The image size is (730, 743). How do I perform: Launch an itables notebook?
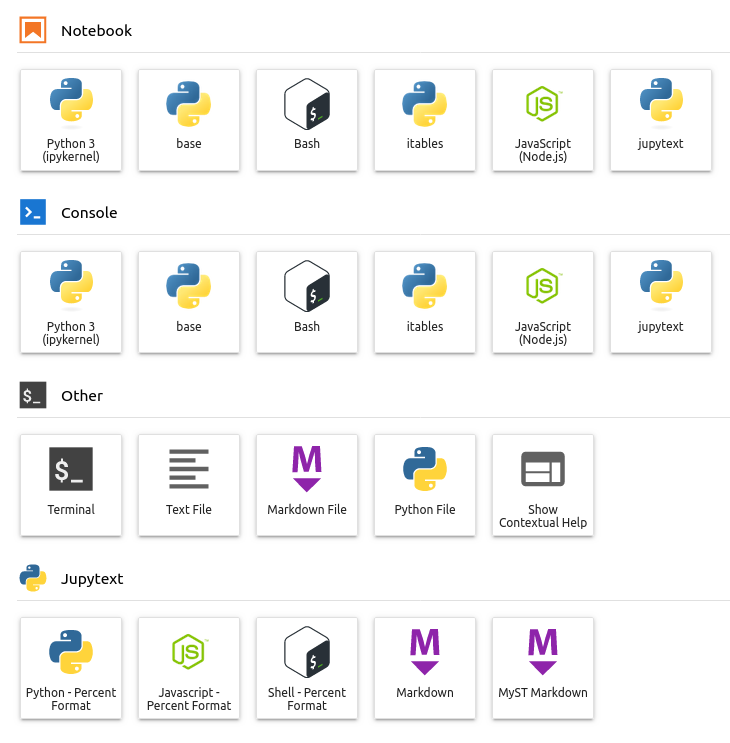[x=424, y=120]
